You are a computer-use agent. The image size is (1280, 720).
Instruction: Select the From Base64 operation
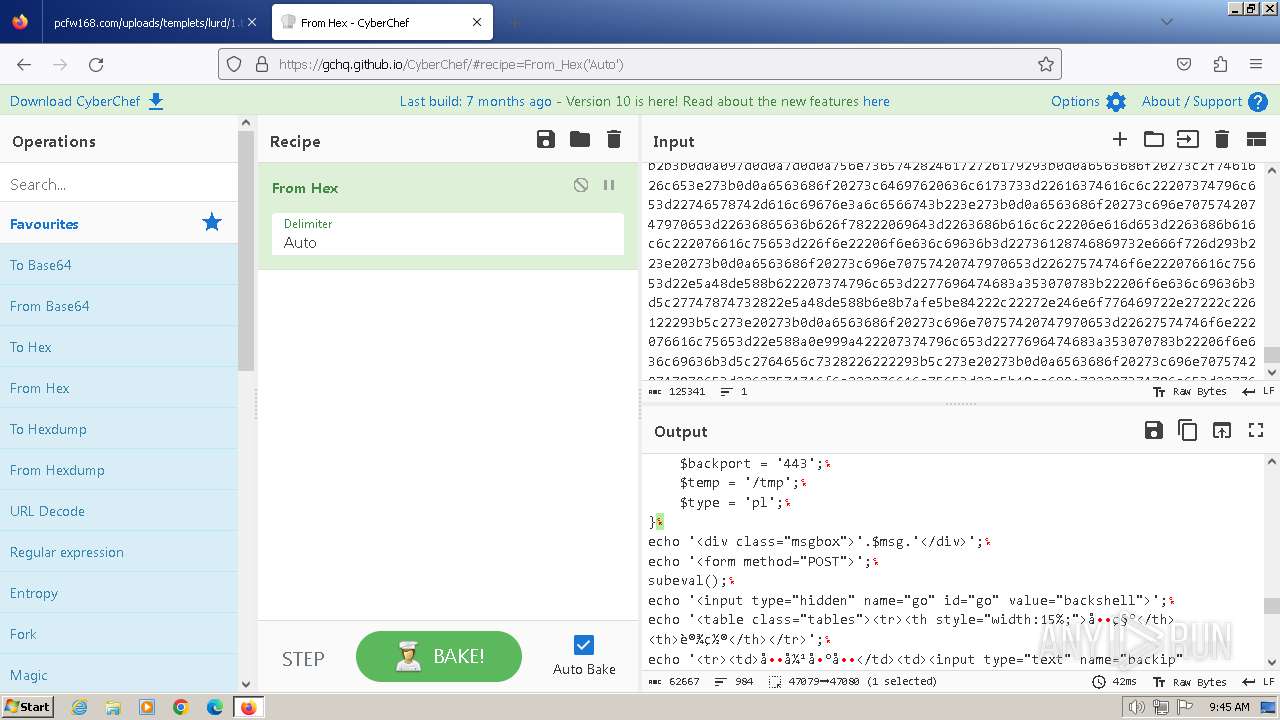point(119,306)
